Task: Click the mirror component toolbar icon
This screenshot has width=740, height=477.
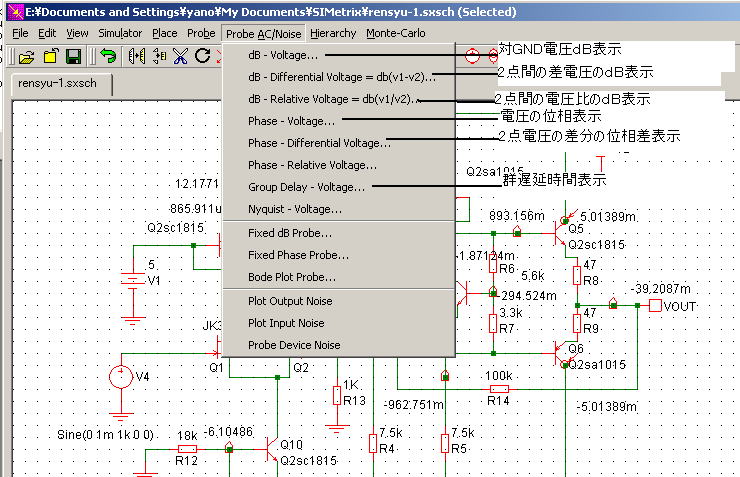Action: pyautogui.click(x=136, y=56)
